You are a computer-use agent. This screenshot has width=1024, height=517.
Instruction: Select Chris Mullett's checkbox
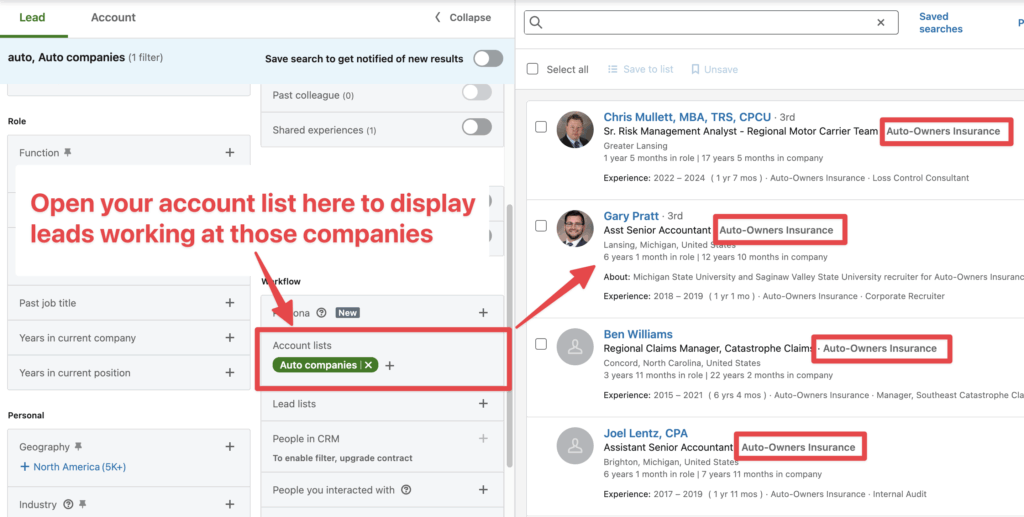(541, 127)
